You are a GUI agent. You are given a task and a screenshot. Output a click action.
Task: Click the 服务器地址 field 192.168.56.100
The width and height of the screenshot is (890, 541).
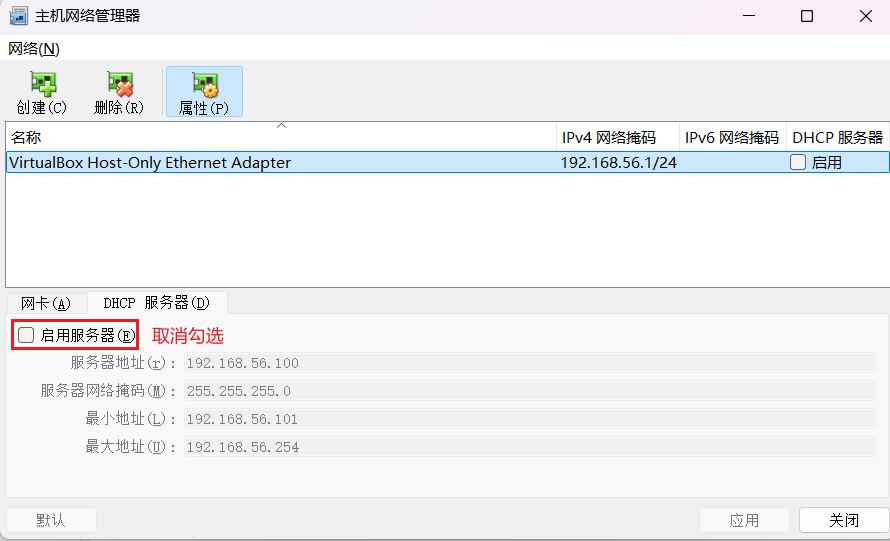(530, 363)
